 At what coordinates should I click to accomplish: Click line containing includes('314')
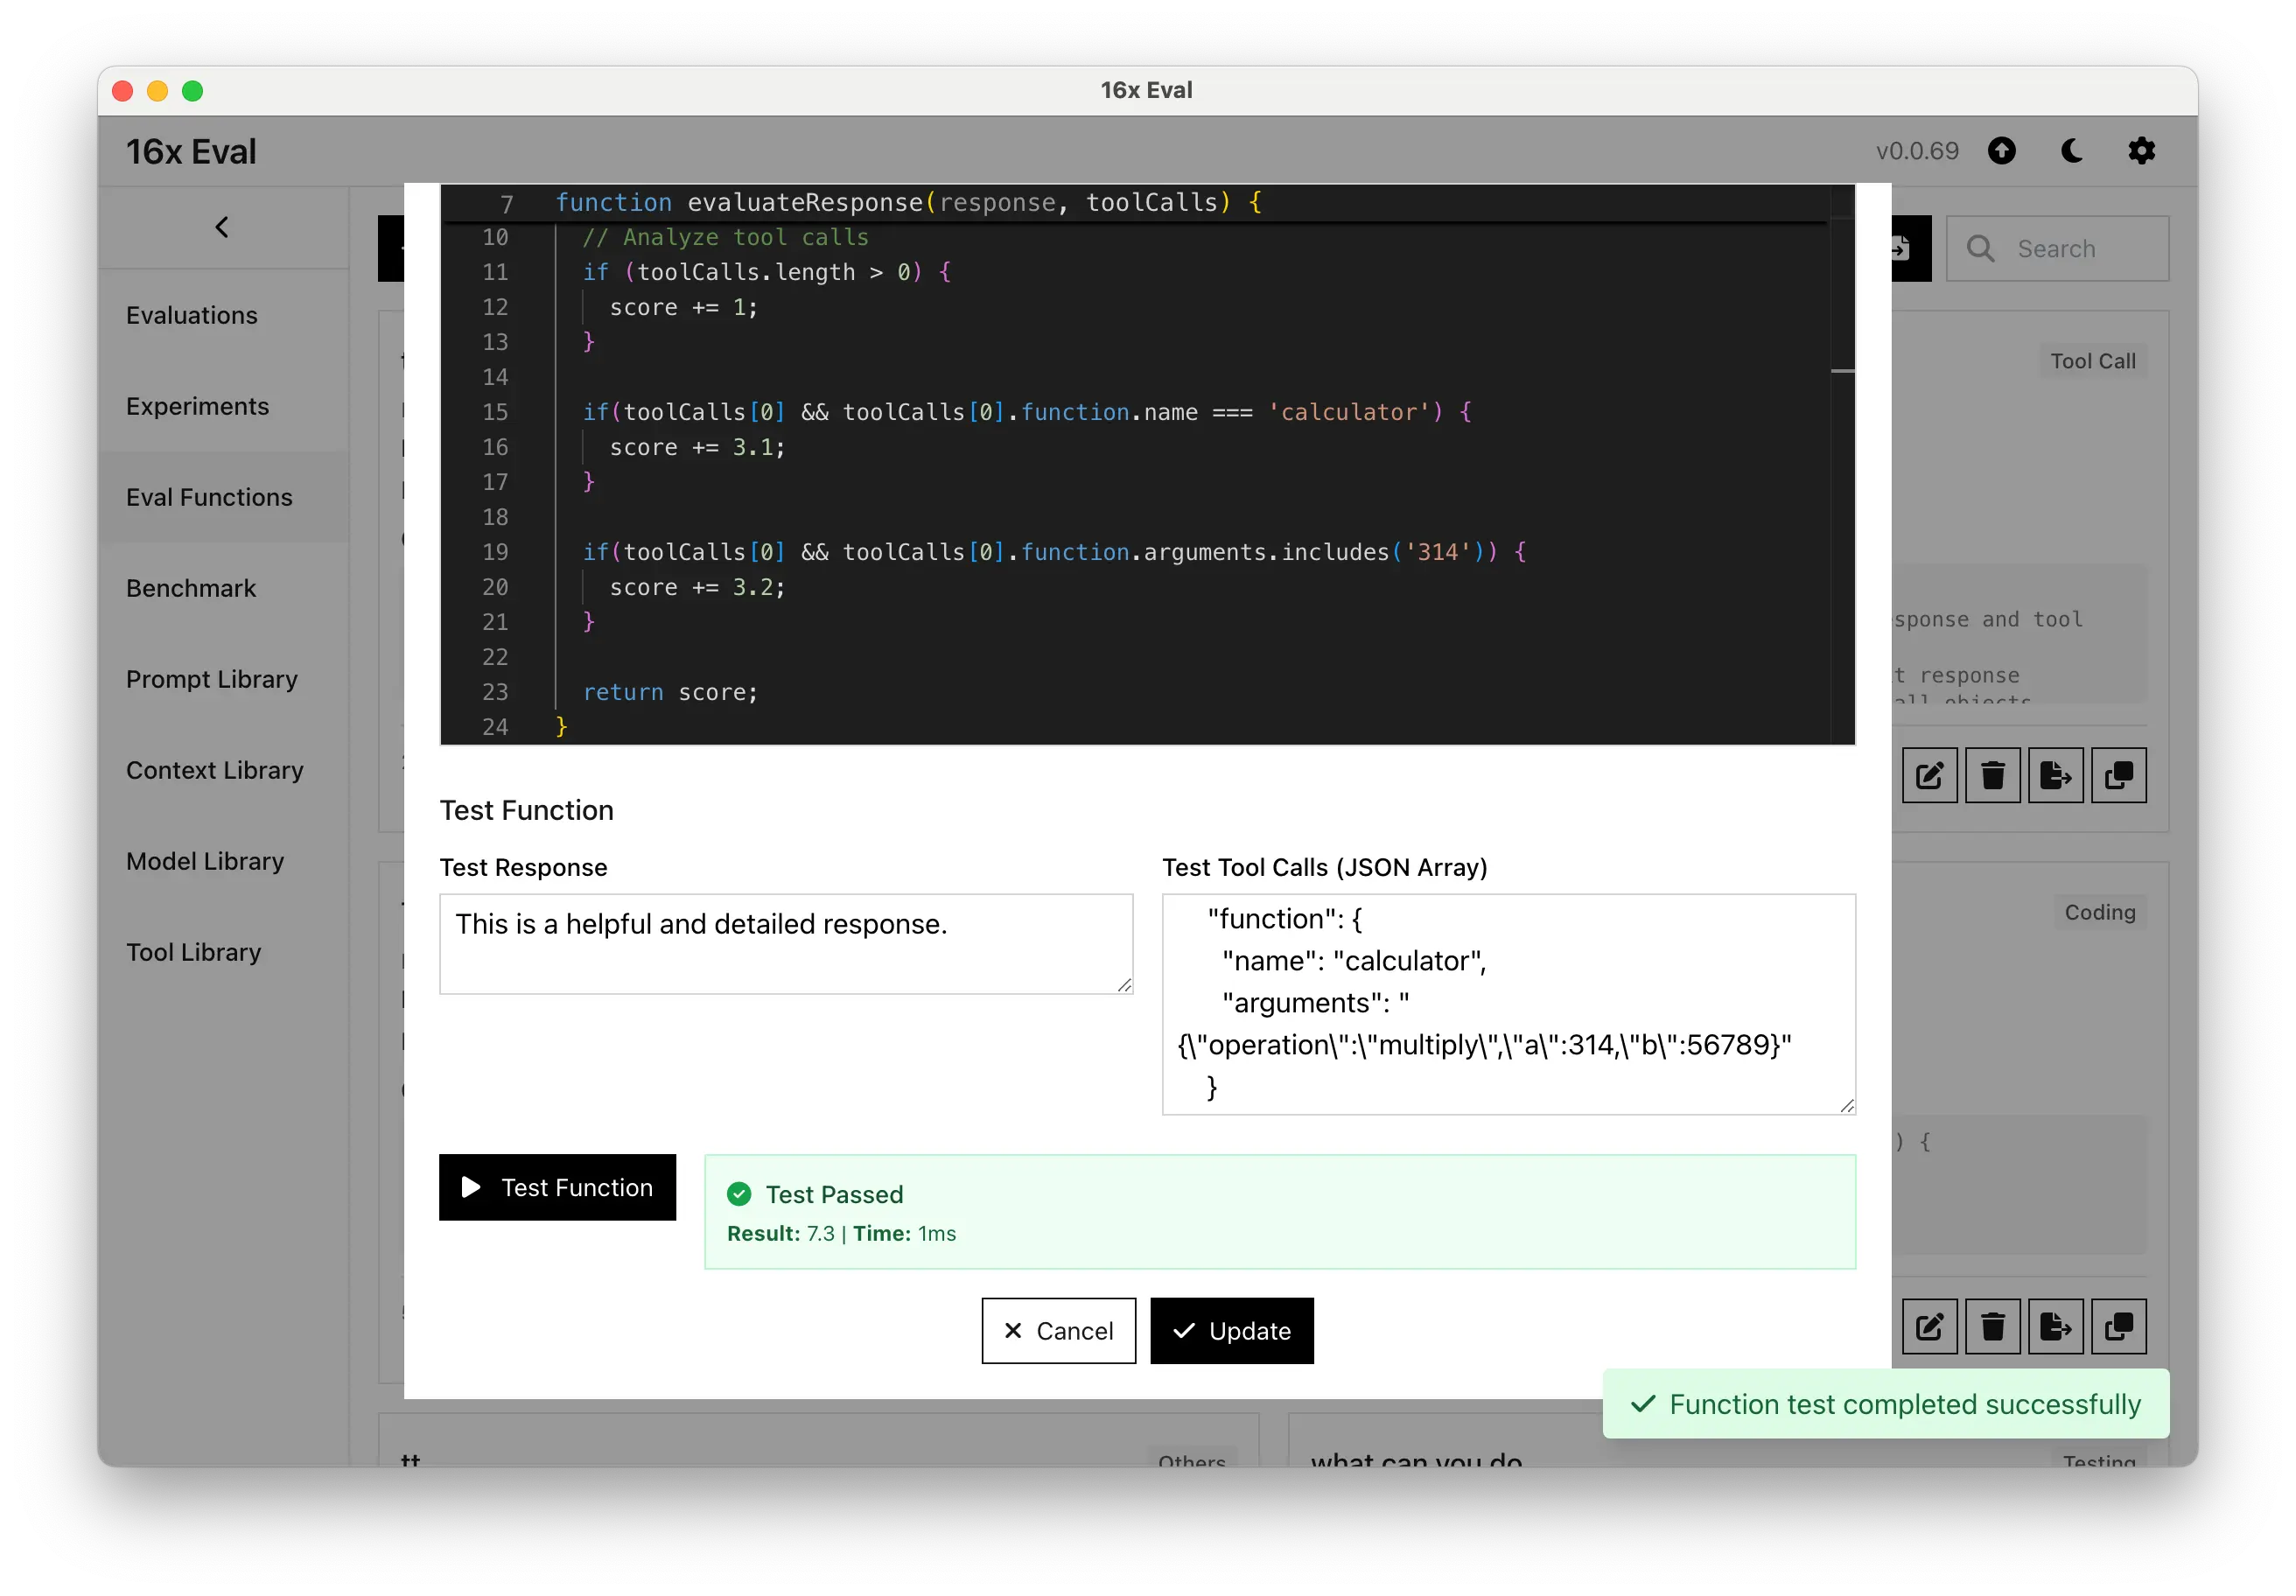pyautogui.click(x=1054, y=552)
